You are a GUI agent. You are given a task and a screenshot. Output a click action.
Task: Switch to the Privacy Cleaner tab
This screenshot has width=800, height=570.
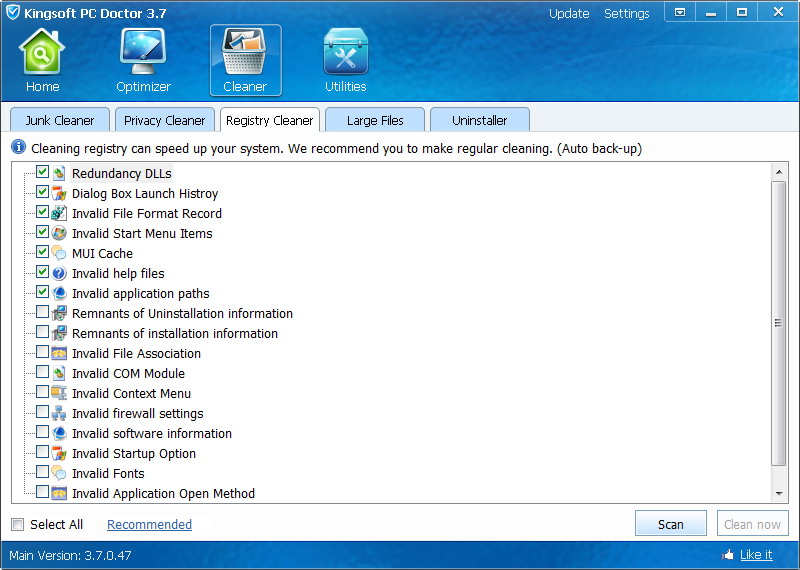164,120
